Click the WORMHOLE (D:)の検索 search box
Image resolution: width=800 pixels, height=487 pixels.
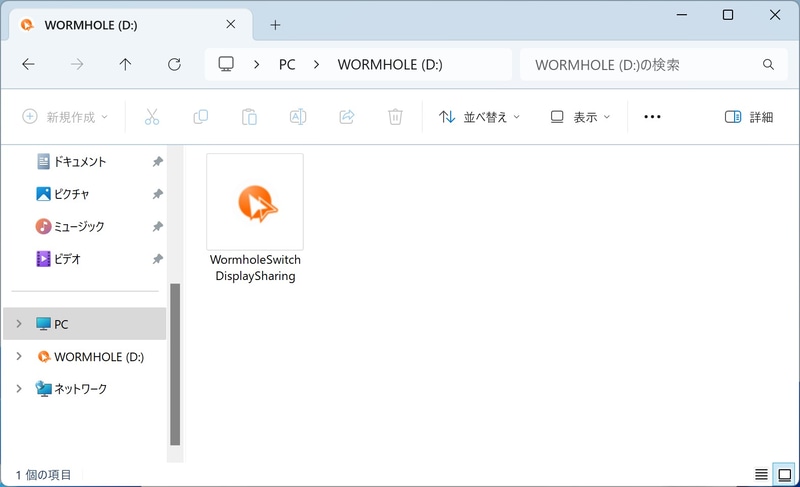(654, 65)
